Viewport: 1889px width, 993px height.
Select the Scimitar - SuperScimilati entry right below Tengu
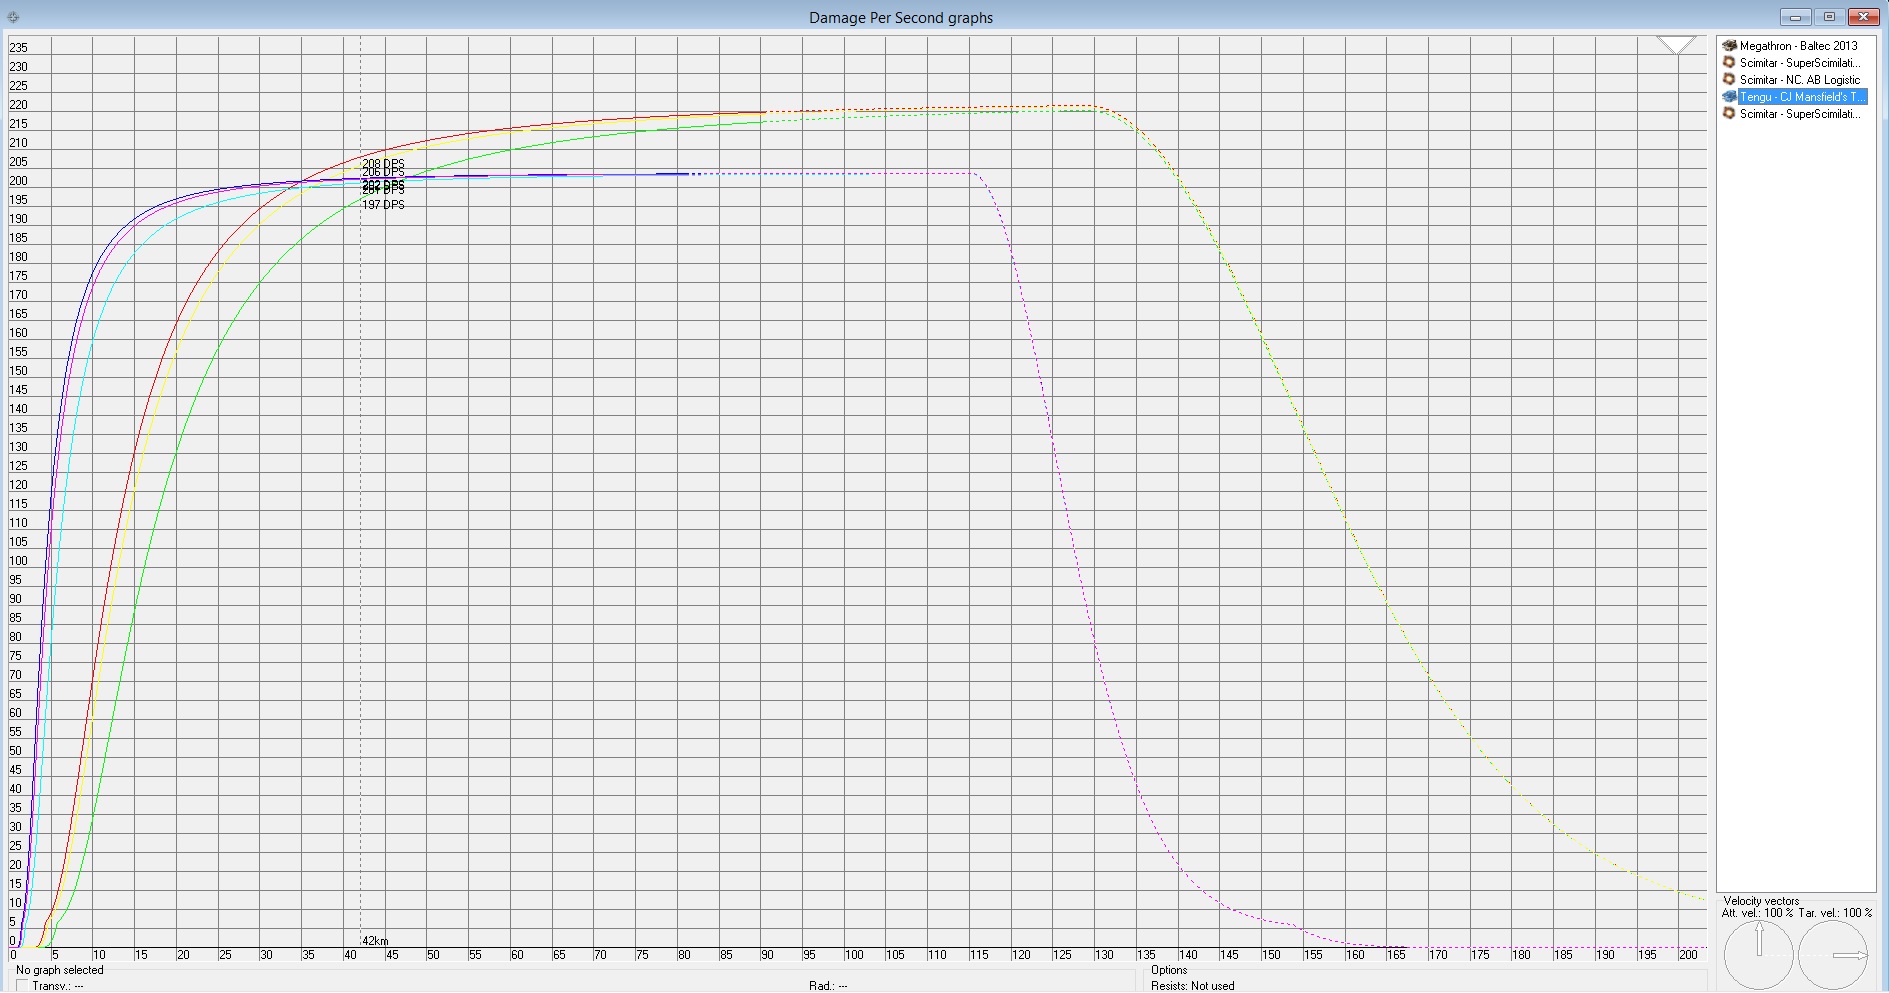pyautogui.click(x=1800, y=114)
